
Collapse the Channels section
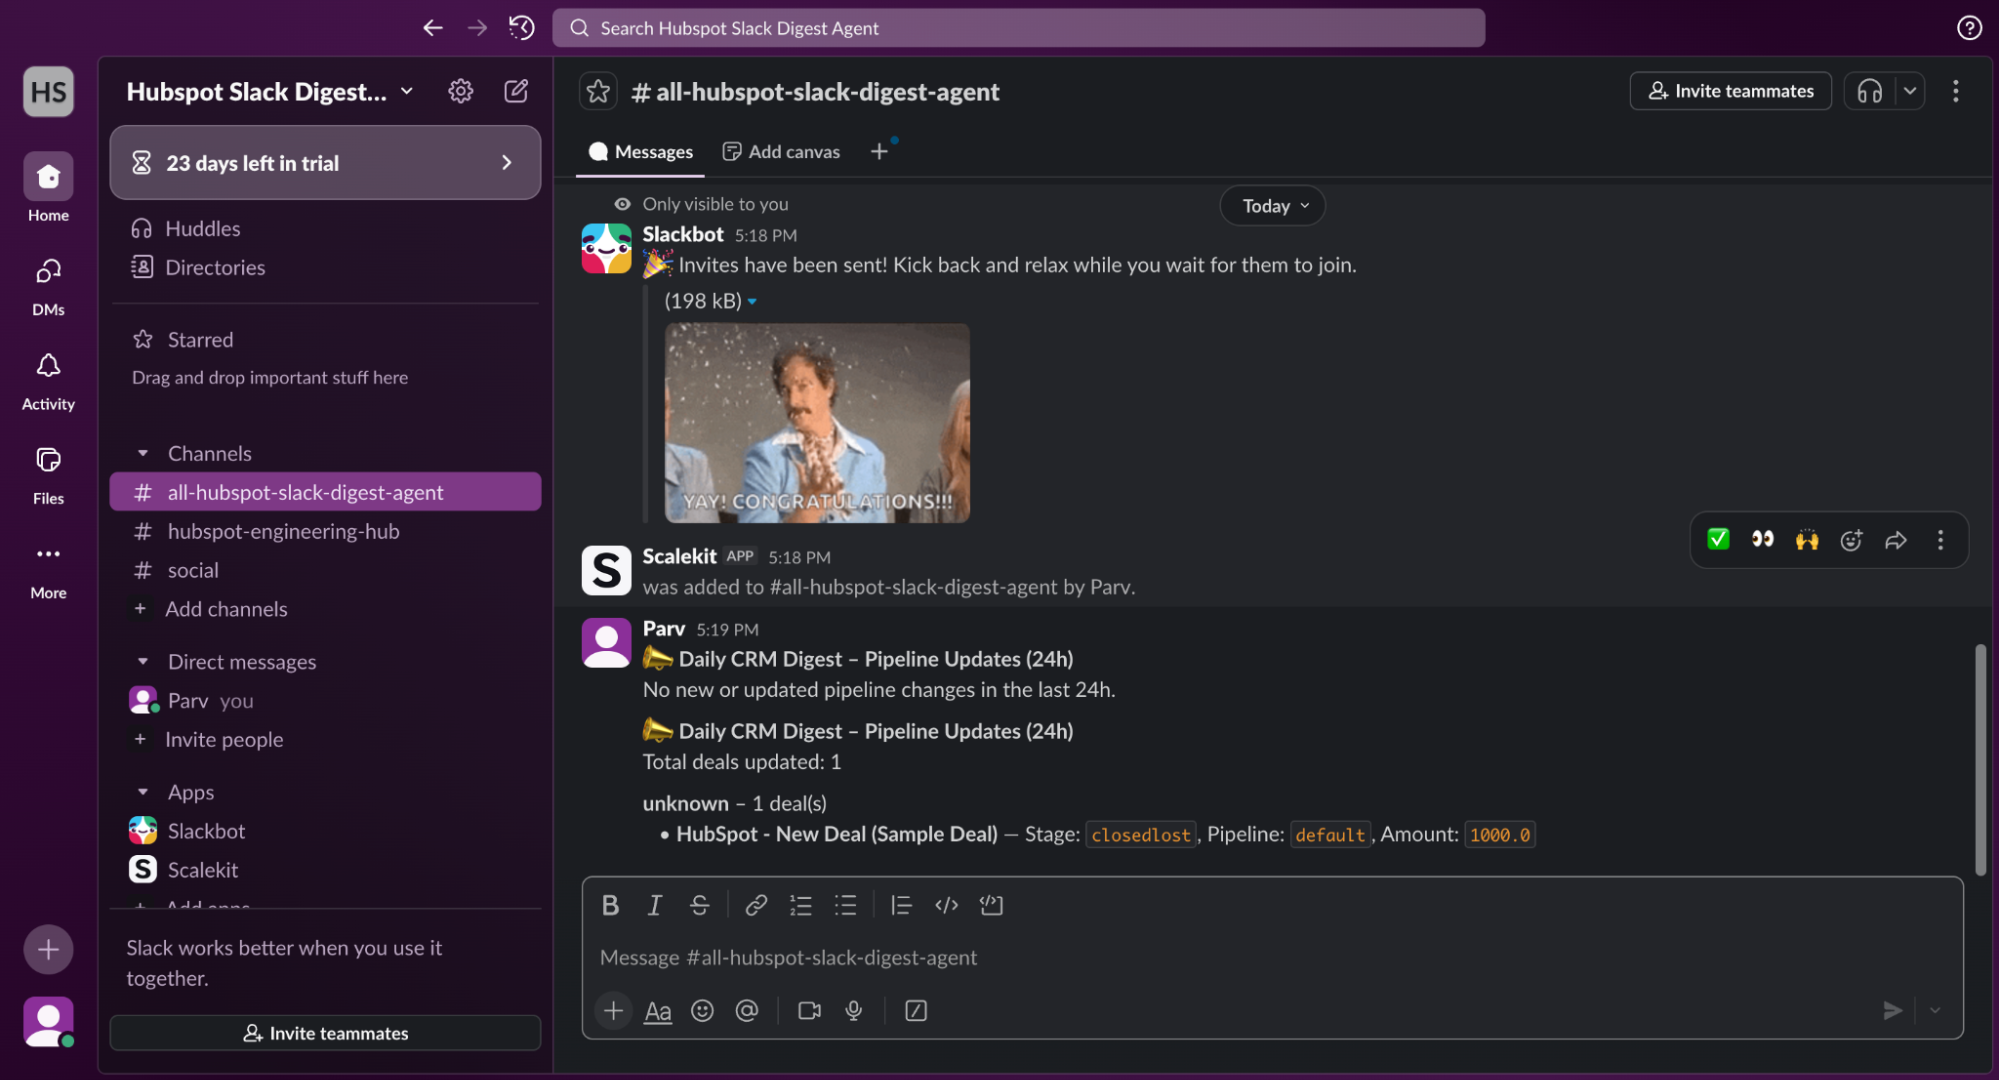(x=143, y=454)
